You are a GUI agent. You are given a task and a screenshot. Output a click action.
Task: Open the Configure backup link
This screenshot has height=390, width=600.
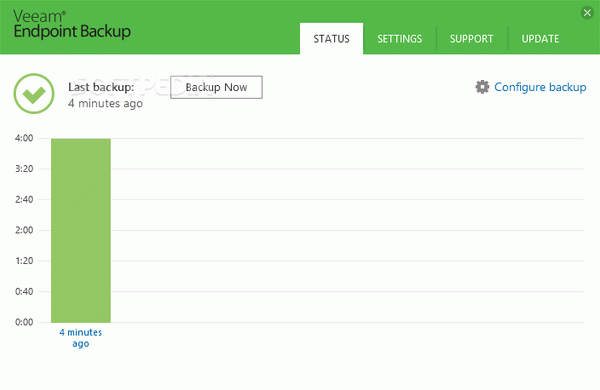coord(540,87)
